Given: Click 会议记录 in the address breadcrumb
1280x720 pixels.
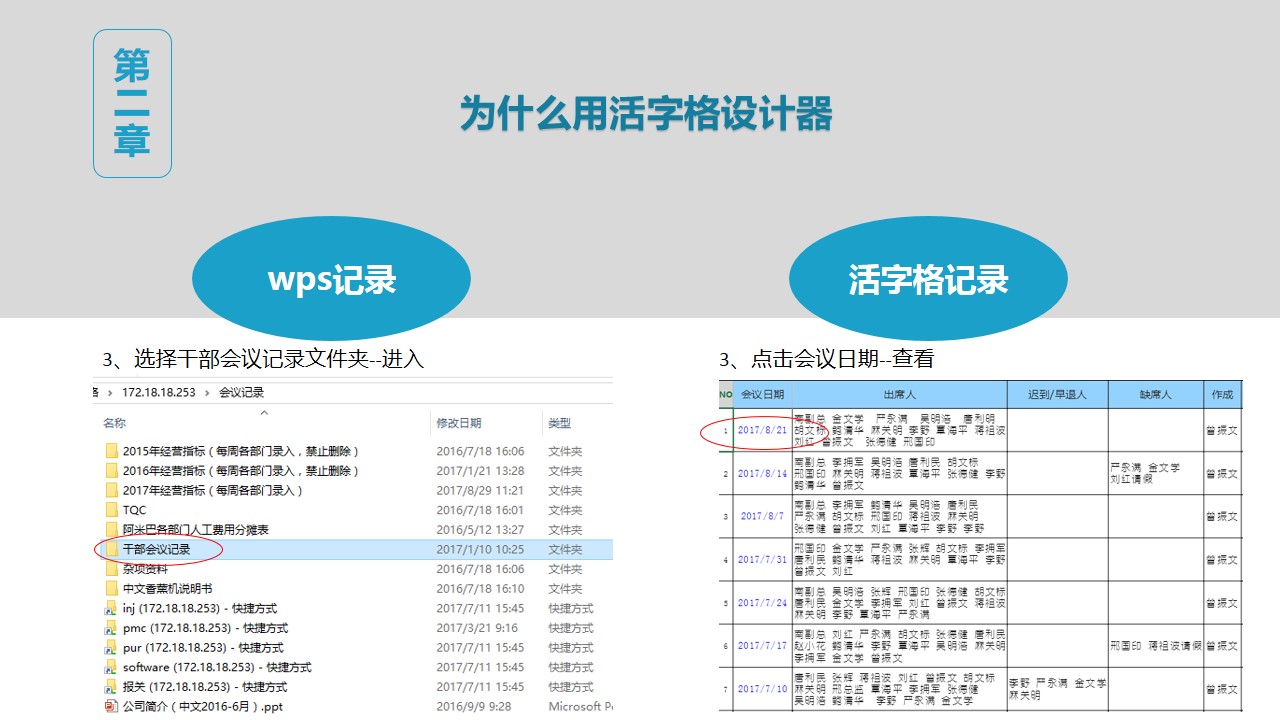Looking at the screenshot, I should point(241,392).
